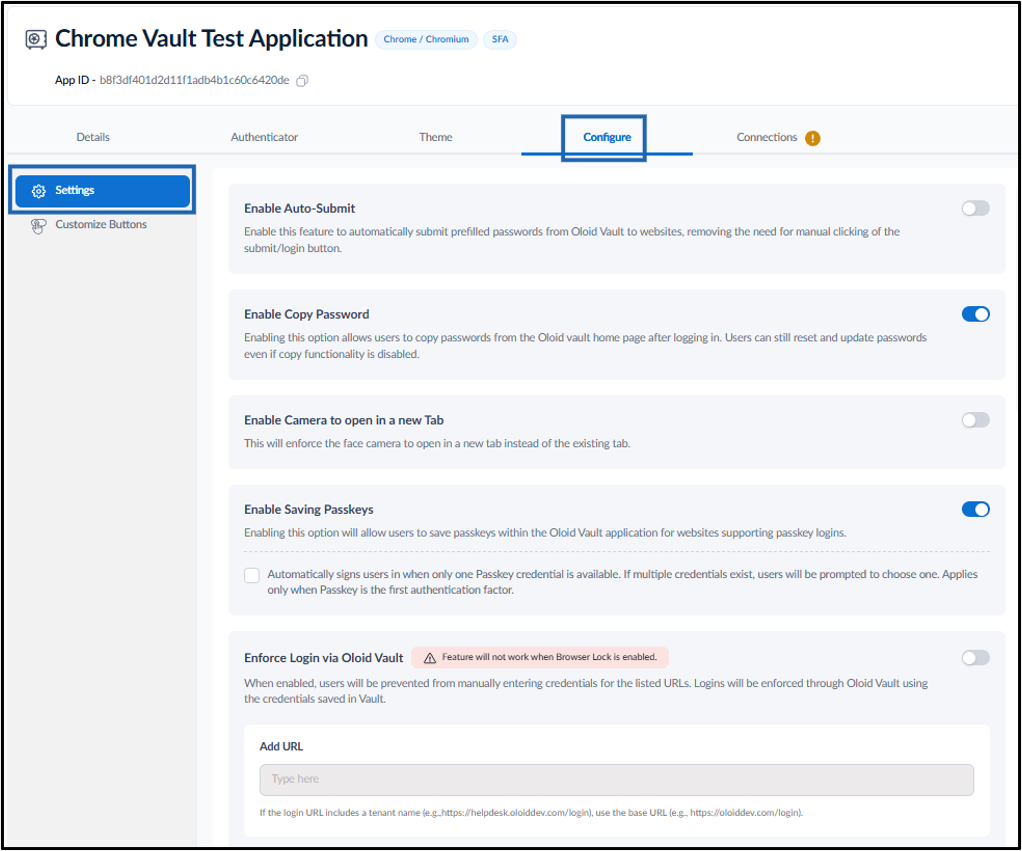Open the Connections tab
The image size is (1022, 851).
(766, 137)
